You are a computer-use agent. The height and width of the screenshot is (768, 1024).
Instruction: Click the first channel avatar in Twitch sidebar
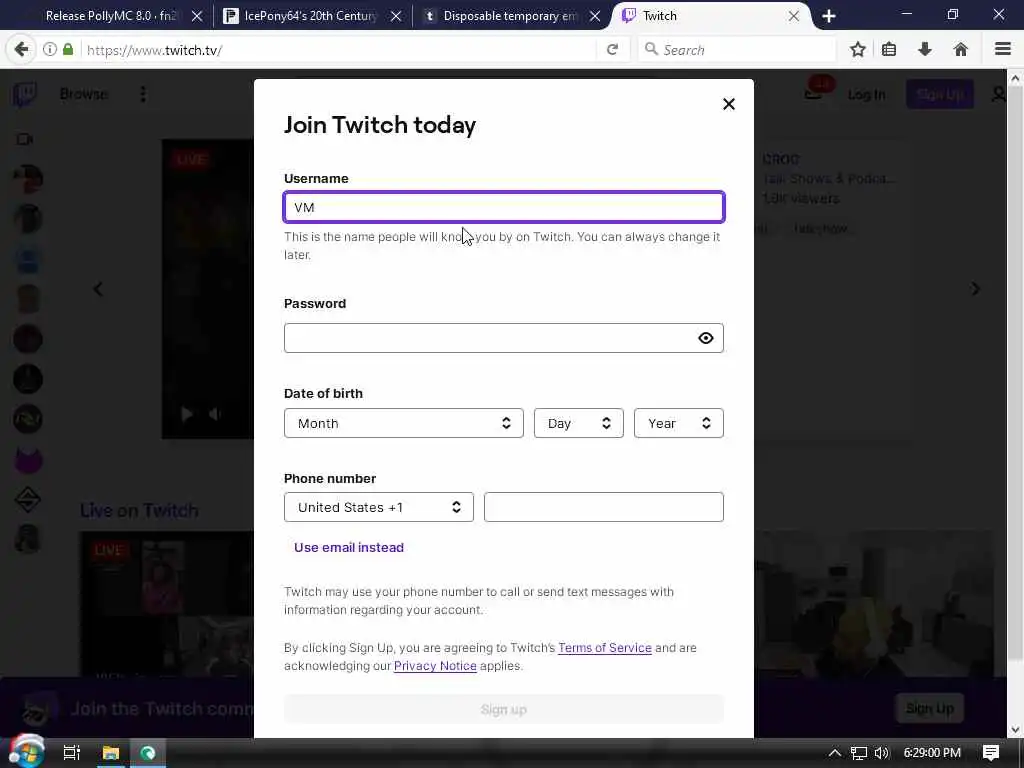pos(28,179)
